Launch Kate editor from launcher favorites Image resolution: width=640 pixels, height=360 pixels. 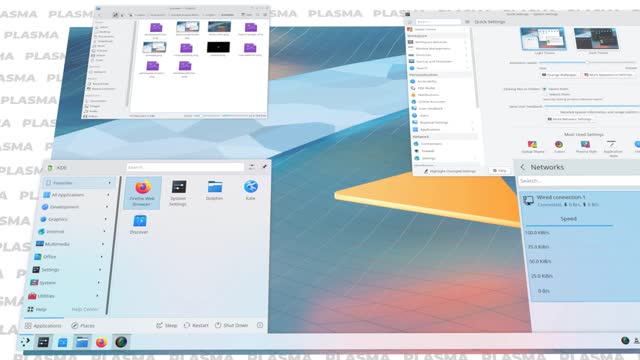click(251, 190)
